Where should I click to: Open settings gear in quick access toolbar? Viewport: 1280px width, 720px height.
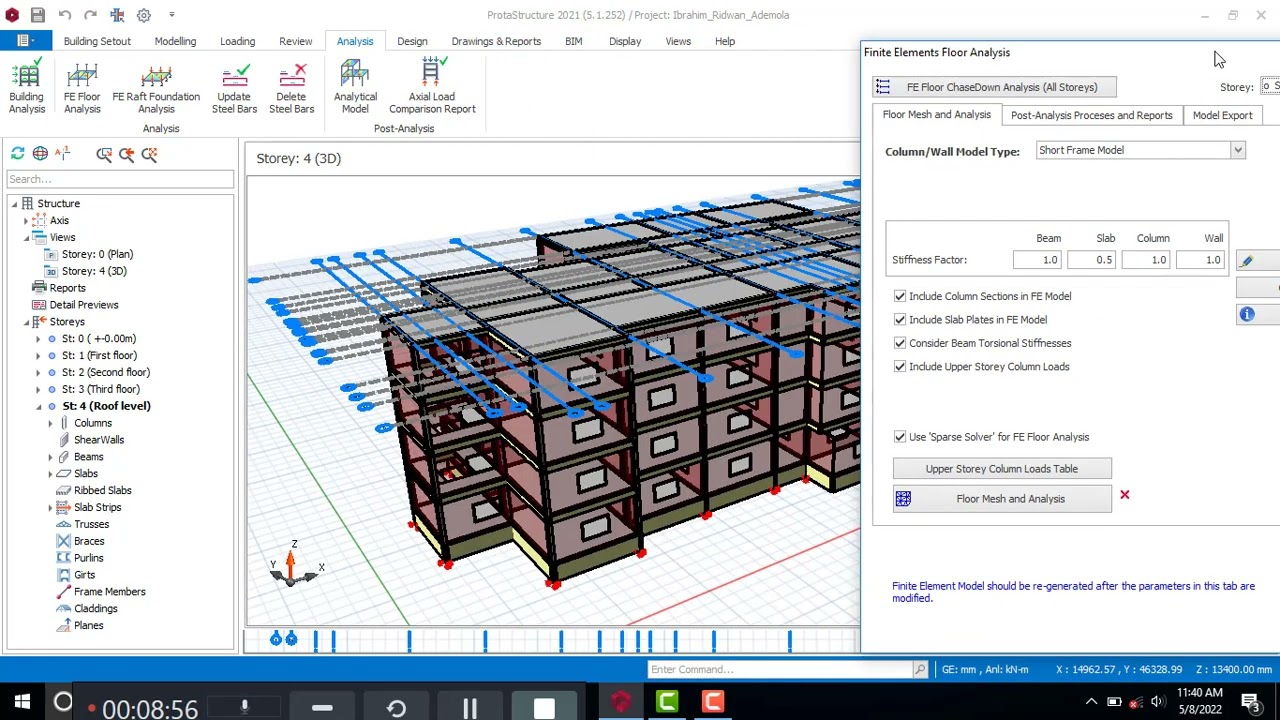click(x=144, y=15)
